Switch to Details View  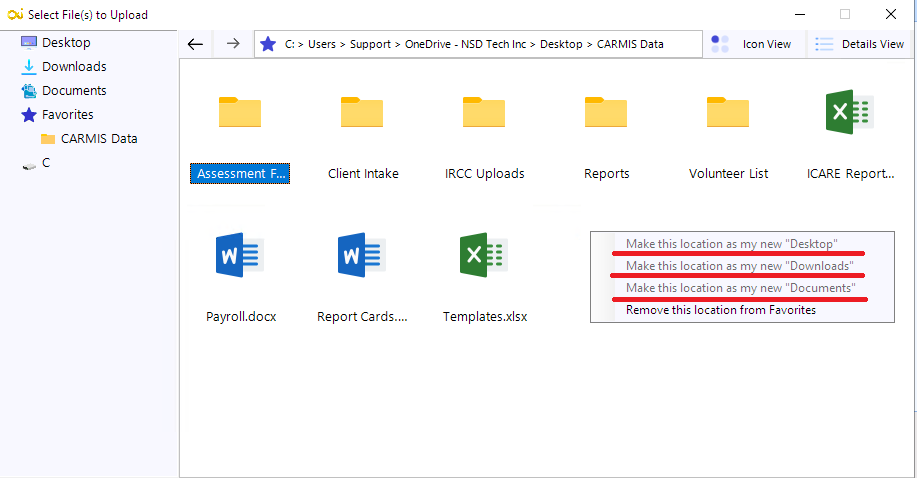[860, 44]
